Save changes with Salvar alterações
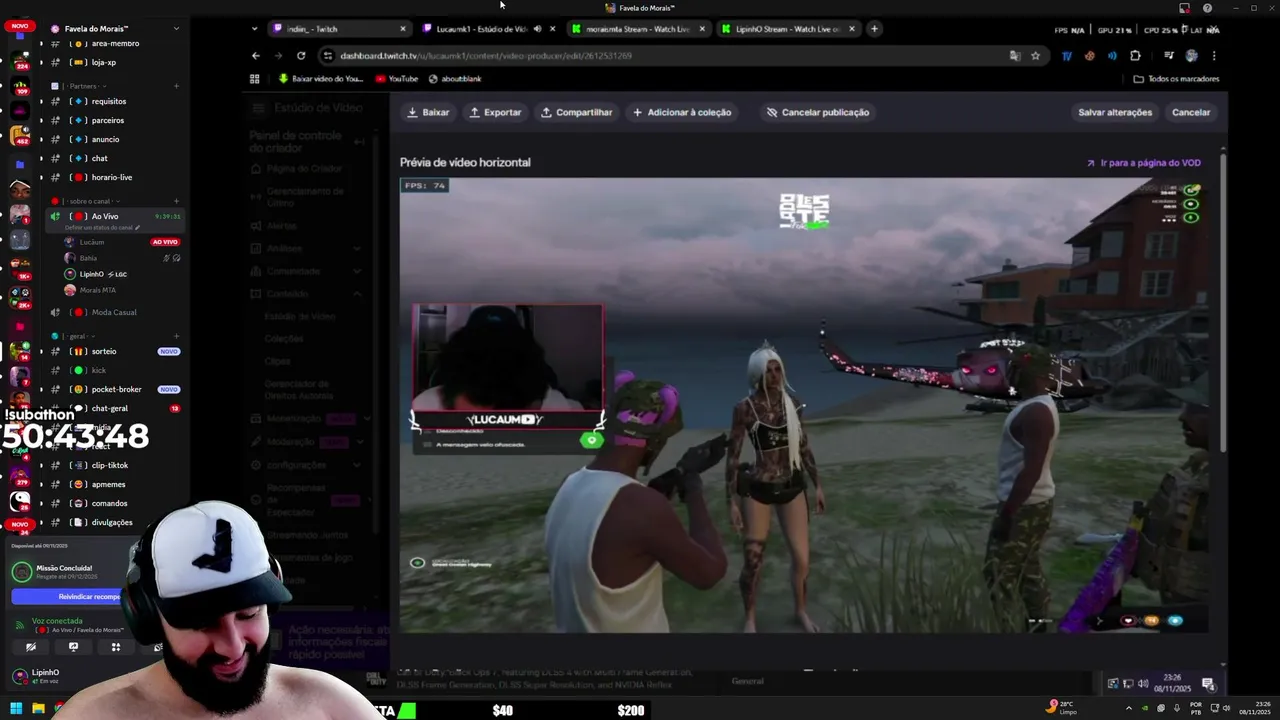 coord(1115,112)
